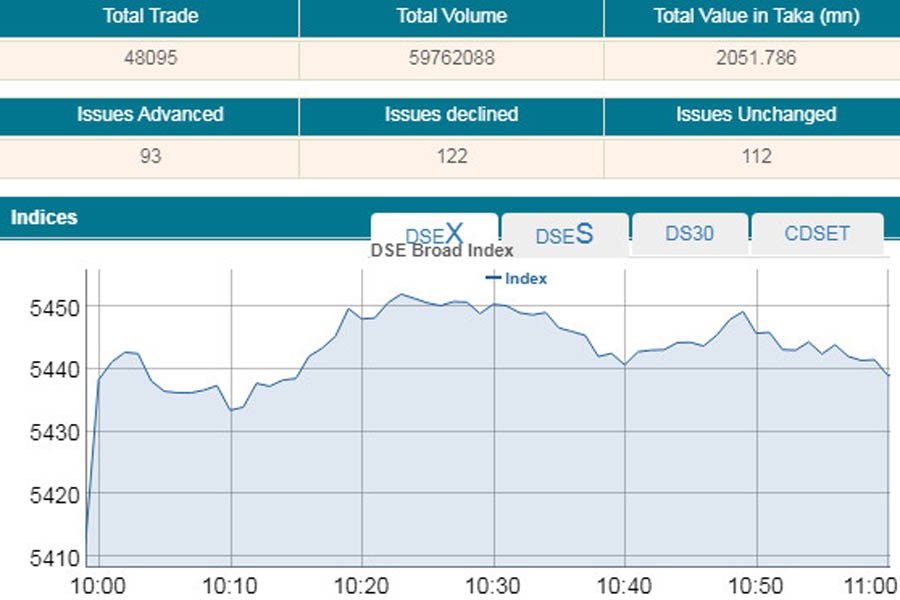Click the 122 declined issues value
This screenshot has width=900, height=600.
(x=451, y=156)
